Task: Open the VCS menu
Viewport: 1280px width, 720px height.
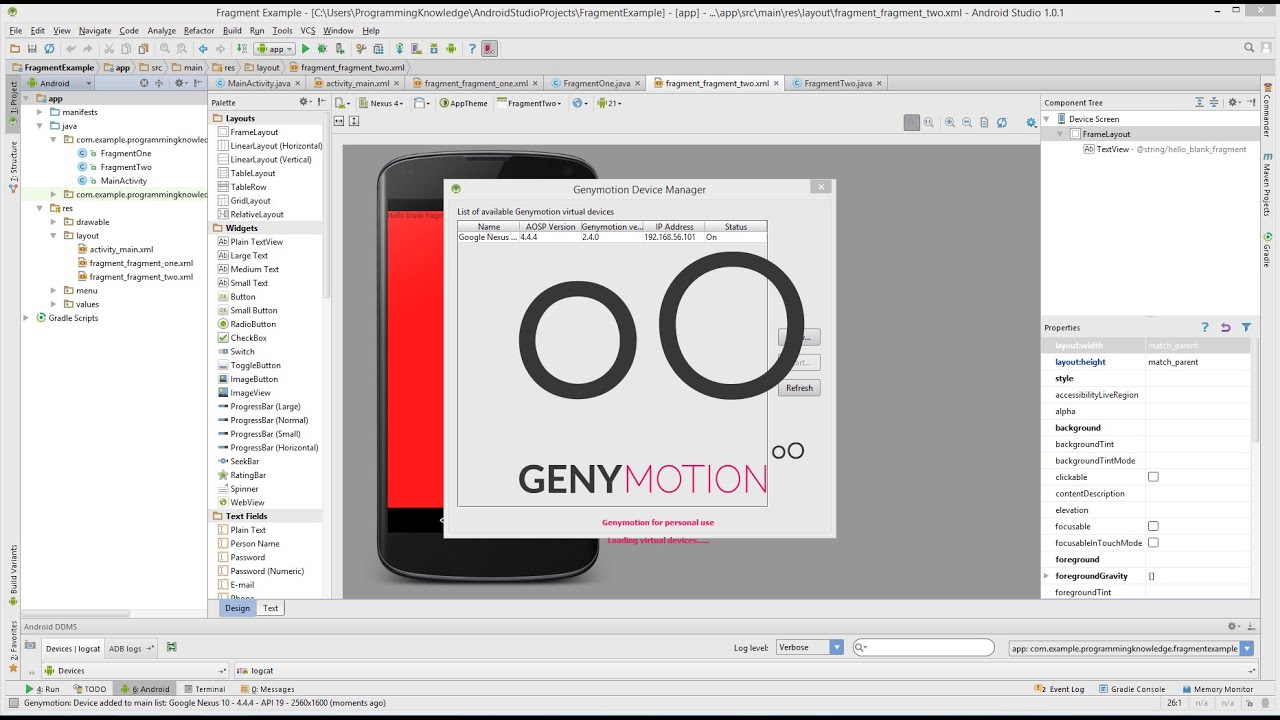Action: tap(308, 31)
